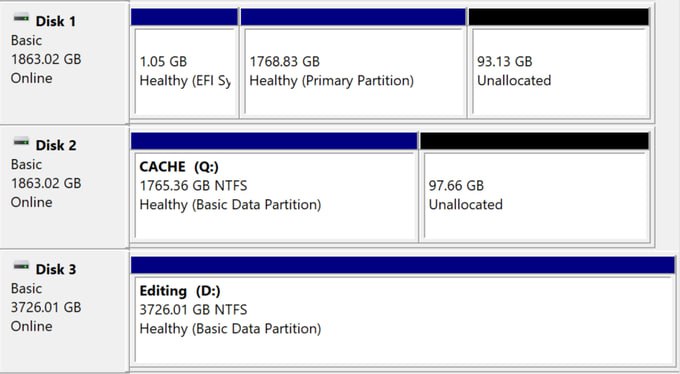Click blue header bar above CACHE volume
This screenshot has height=374, width=680.
pyautogui.click(x=274, y=141)
